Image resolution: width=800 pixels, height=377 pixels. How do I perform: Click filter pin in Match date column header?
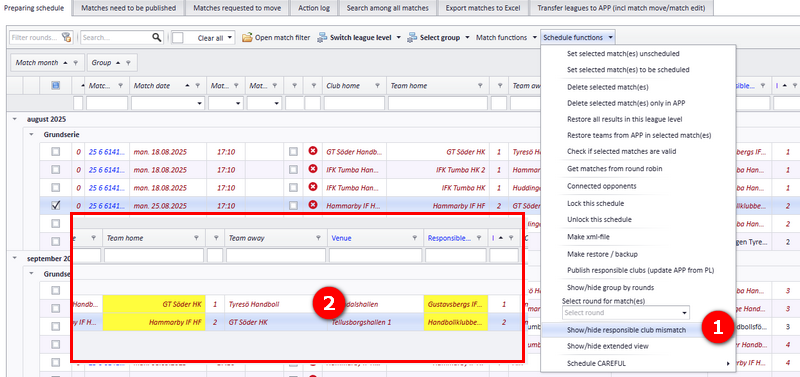tap(197, 86)
